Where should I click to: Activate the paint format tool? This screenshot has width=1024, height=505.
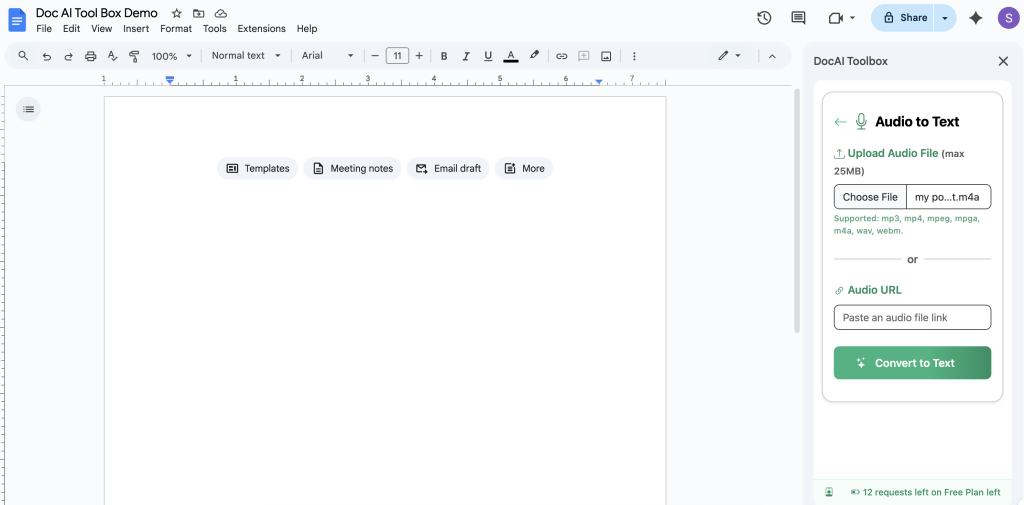(135, 56)
